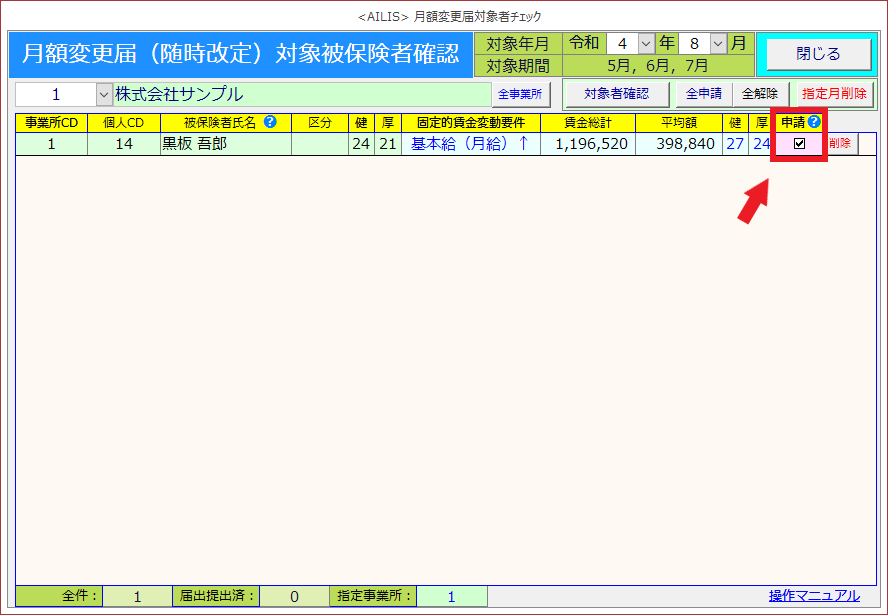
Task: Click the 対象者確認 button
Action: (x=616, y=94)
